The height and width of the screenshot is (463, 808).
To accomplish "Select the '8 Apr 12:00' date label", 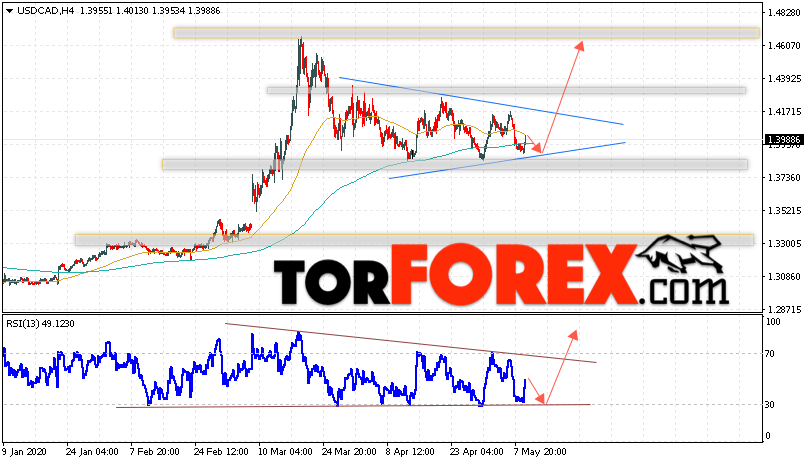I will [x=410, y=452].
